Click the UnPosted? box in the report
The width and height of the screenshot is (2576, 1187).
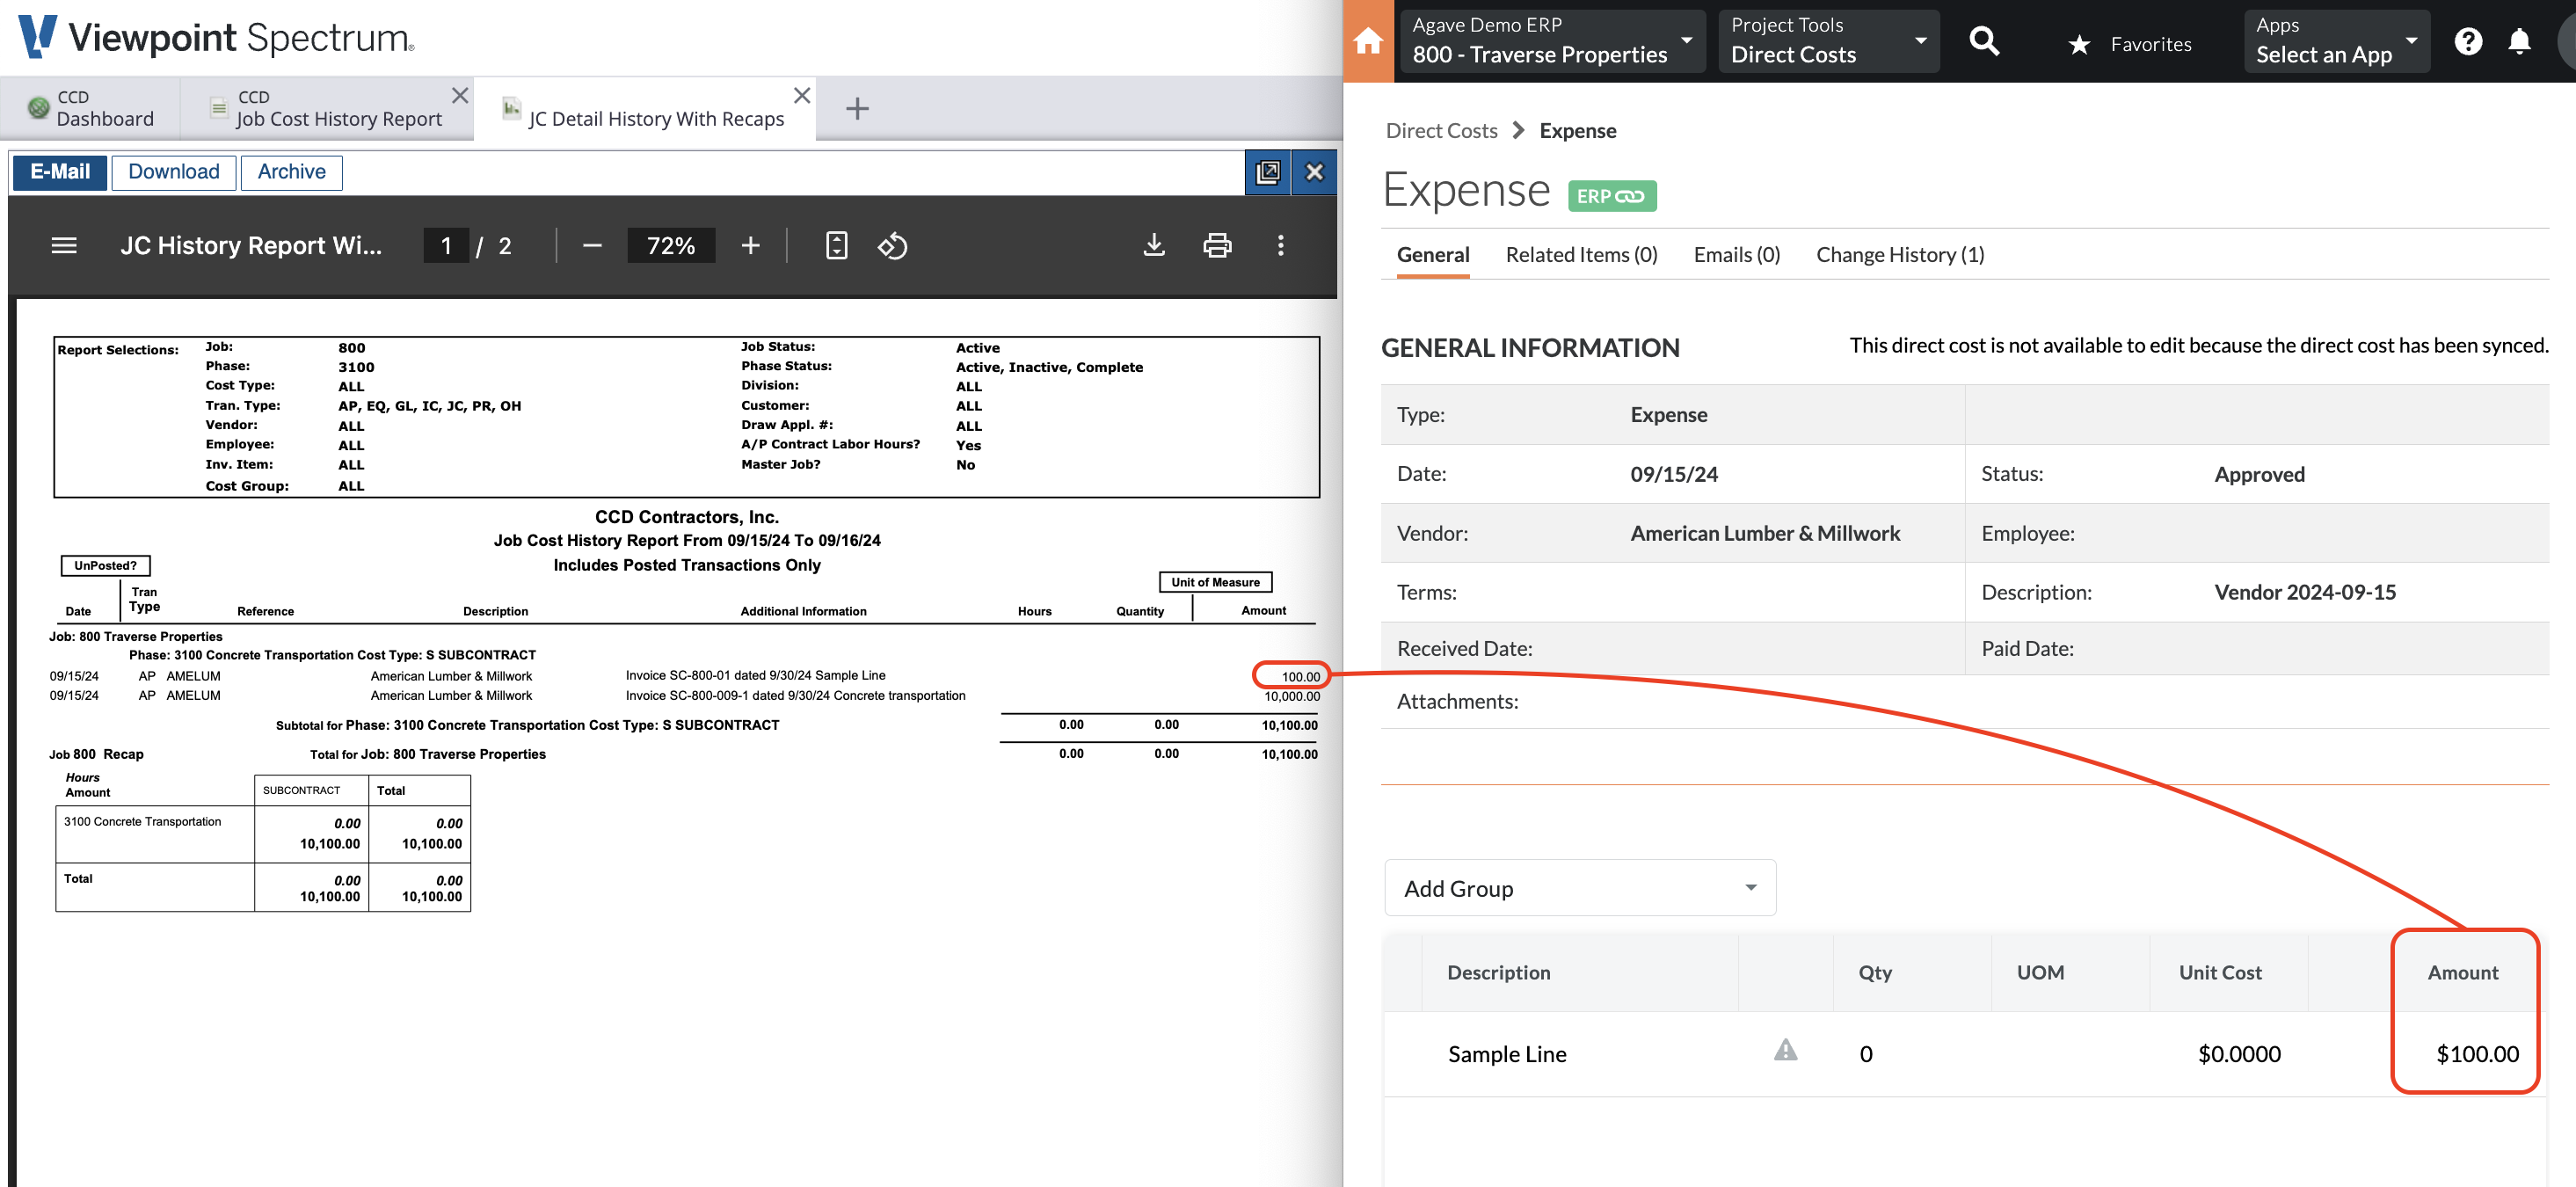coord(105,565)
